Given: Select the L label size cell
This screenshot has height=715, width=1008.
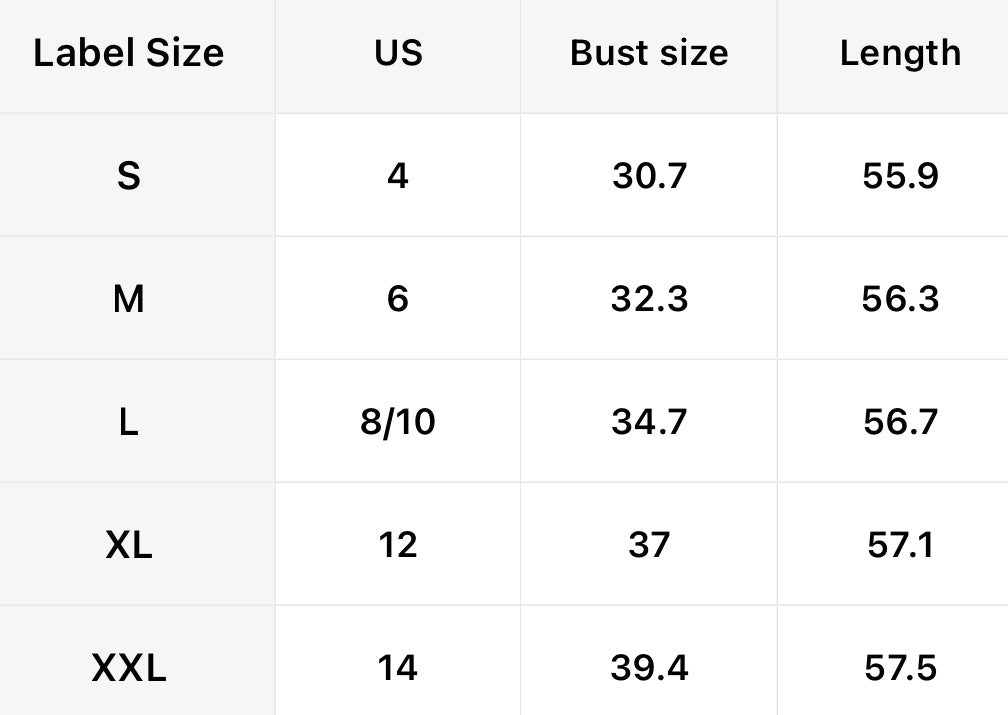Looking at the screenshot, I should pyautogui.click(x=128, y=422).
